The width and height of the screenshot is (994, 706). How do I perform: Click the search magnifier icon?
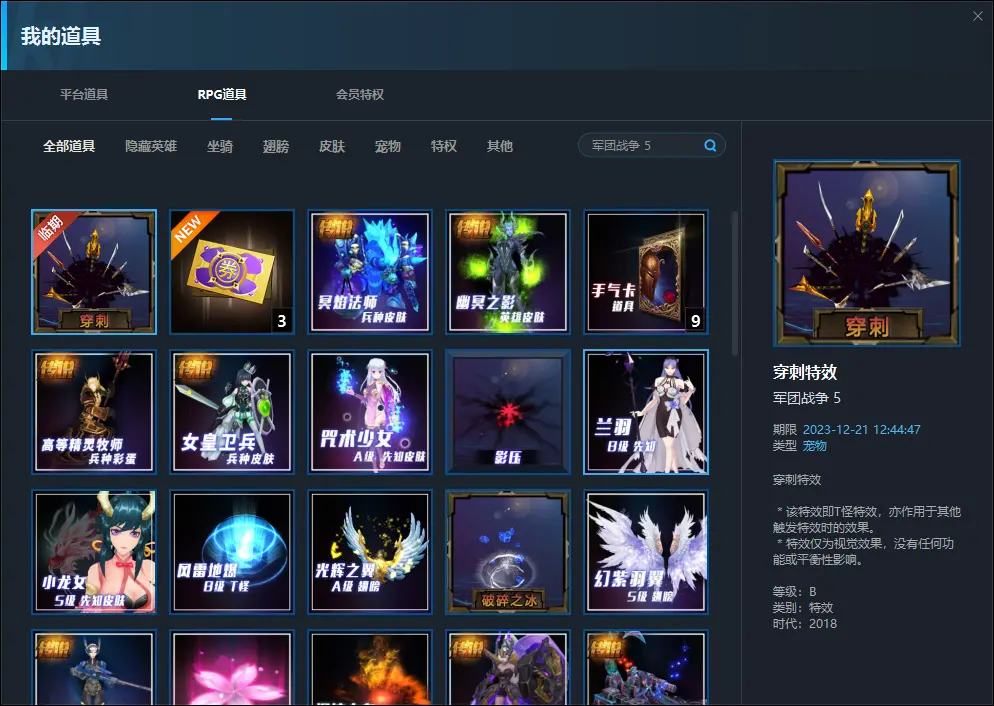tap(710, 146)
